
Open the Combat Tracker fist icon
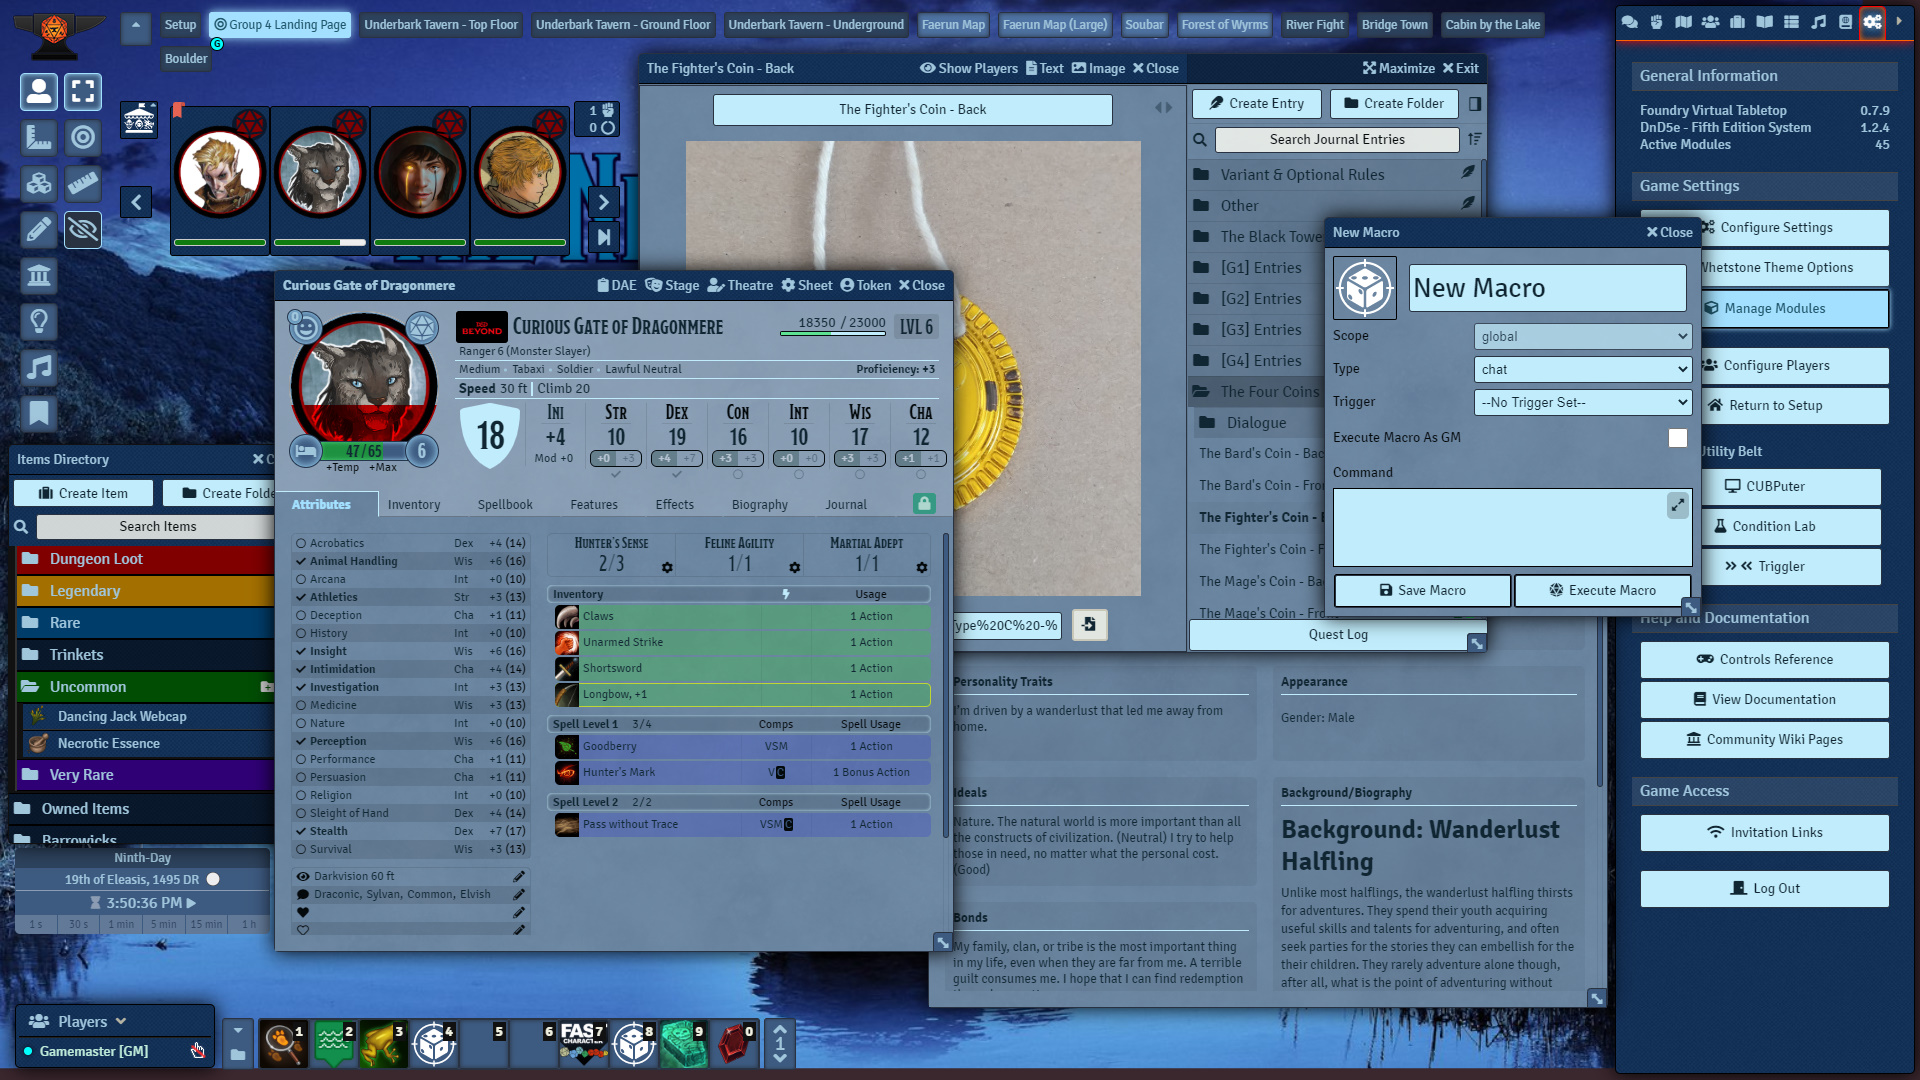pyautogui.click(x=1656, y=22)
